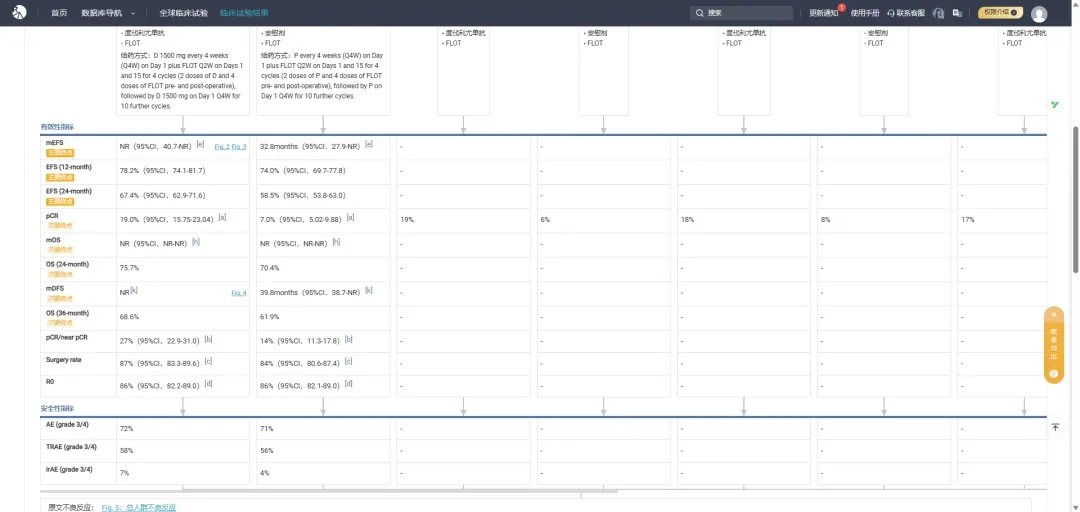Click the dropdown chevron next to 数据库导航

tap(132, 13)
